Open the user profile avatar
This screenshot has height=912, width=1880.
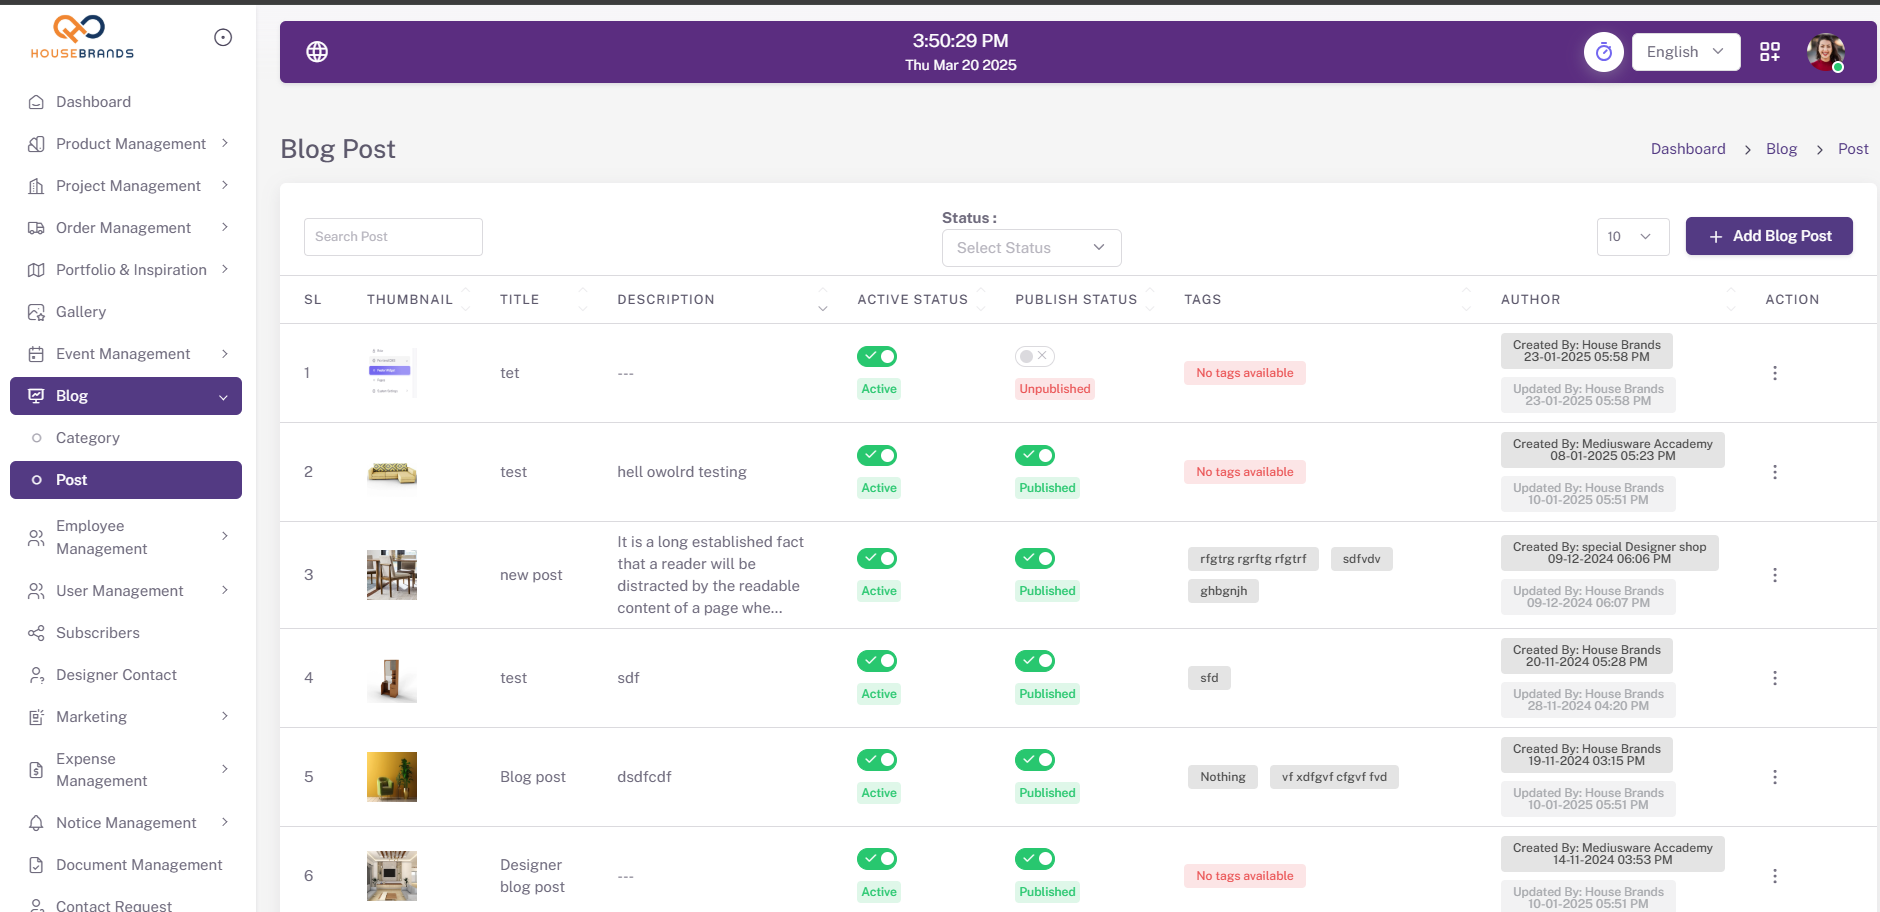point(1825,52)
